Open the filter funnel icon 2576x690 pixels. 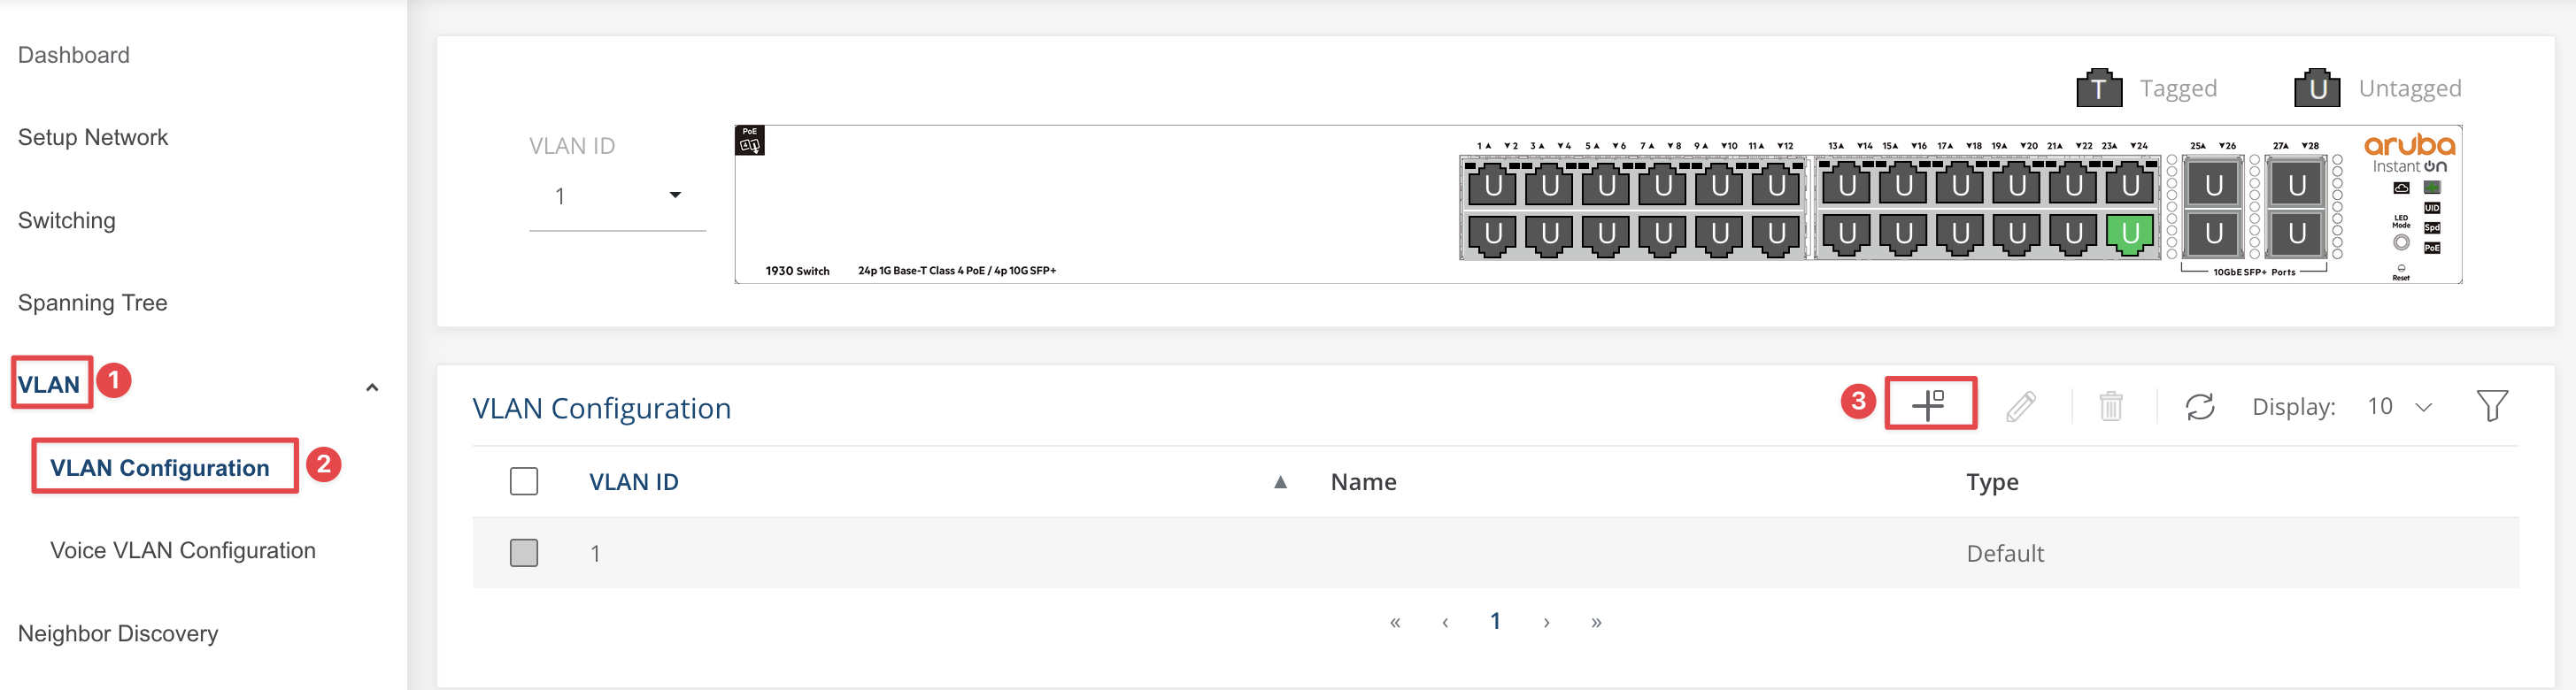(x=2492, y=406)
